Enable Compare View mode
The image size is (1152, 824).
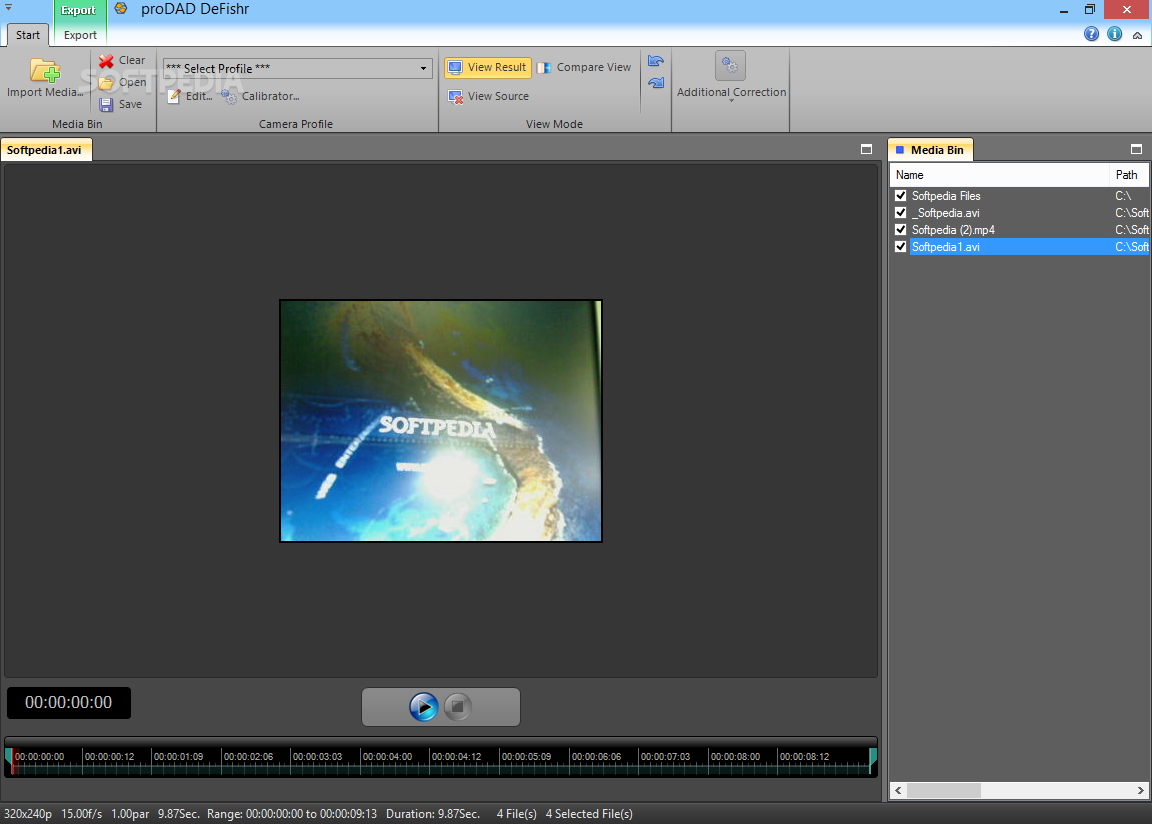(584, 68)
